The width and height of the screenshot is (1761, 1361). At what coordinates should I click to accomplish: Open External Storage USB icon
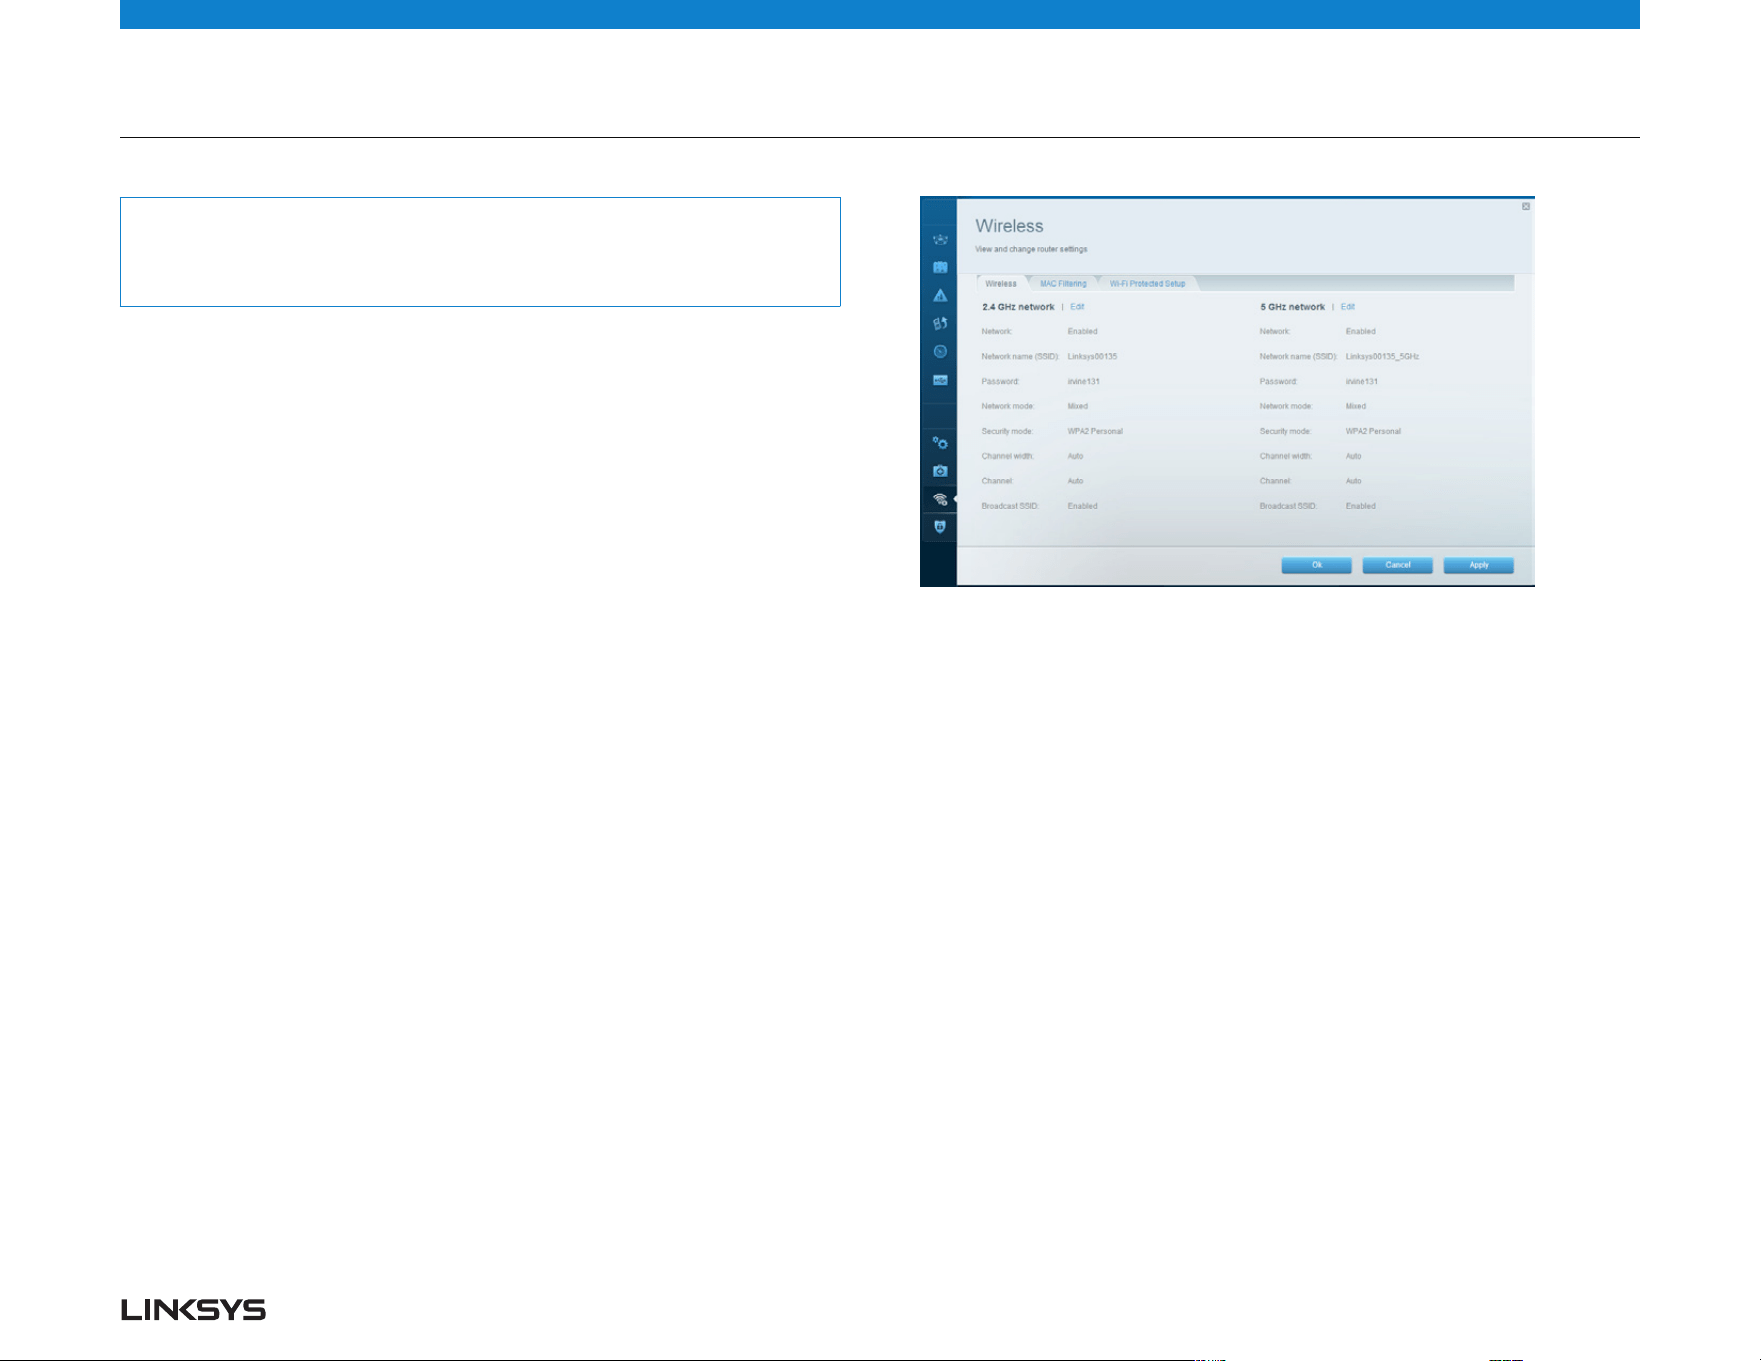point(940,380)
